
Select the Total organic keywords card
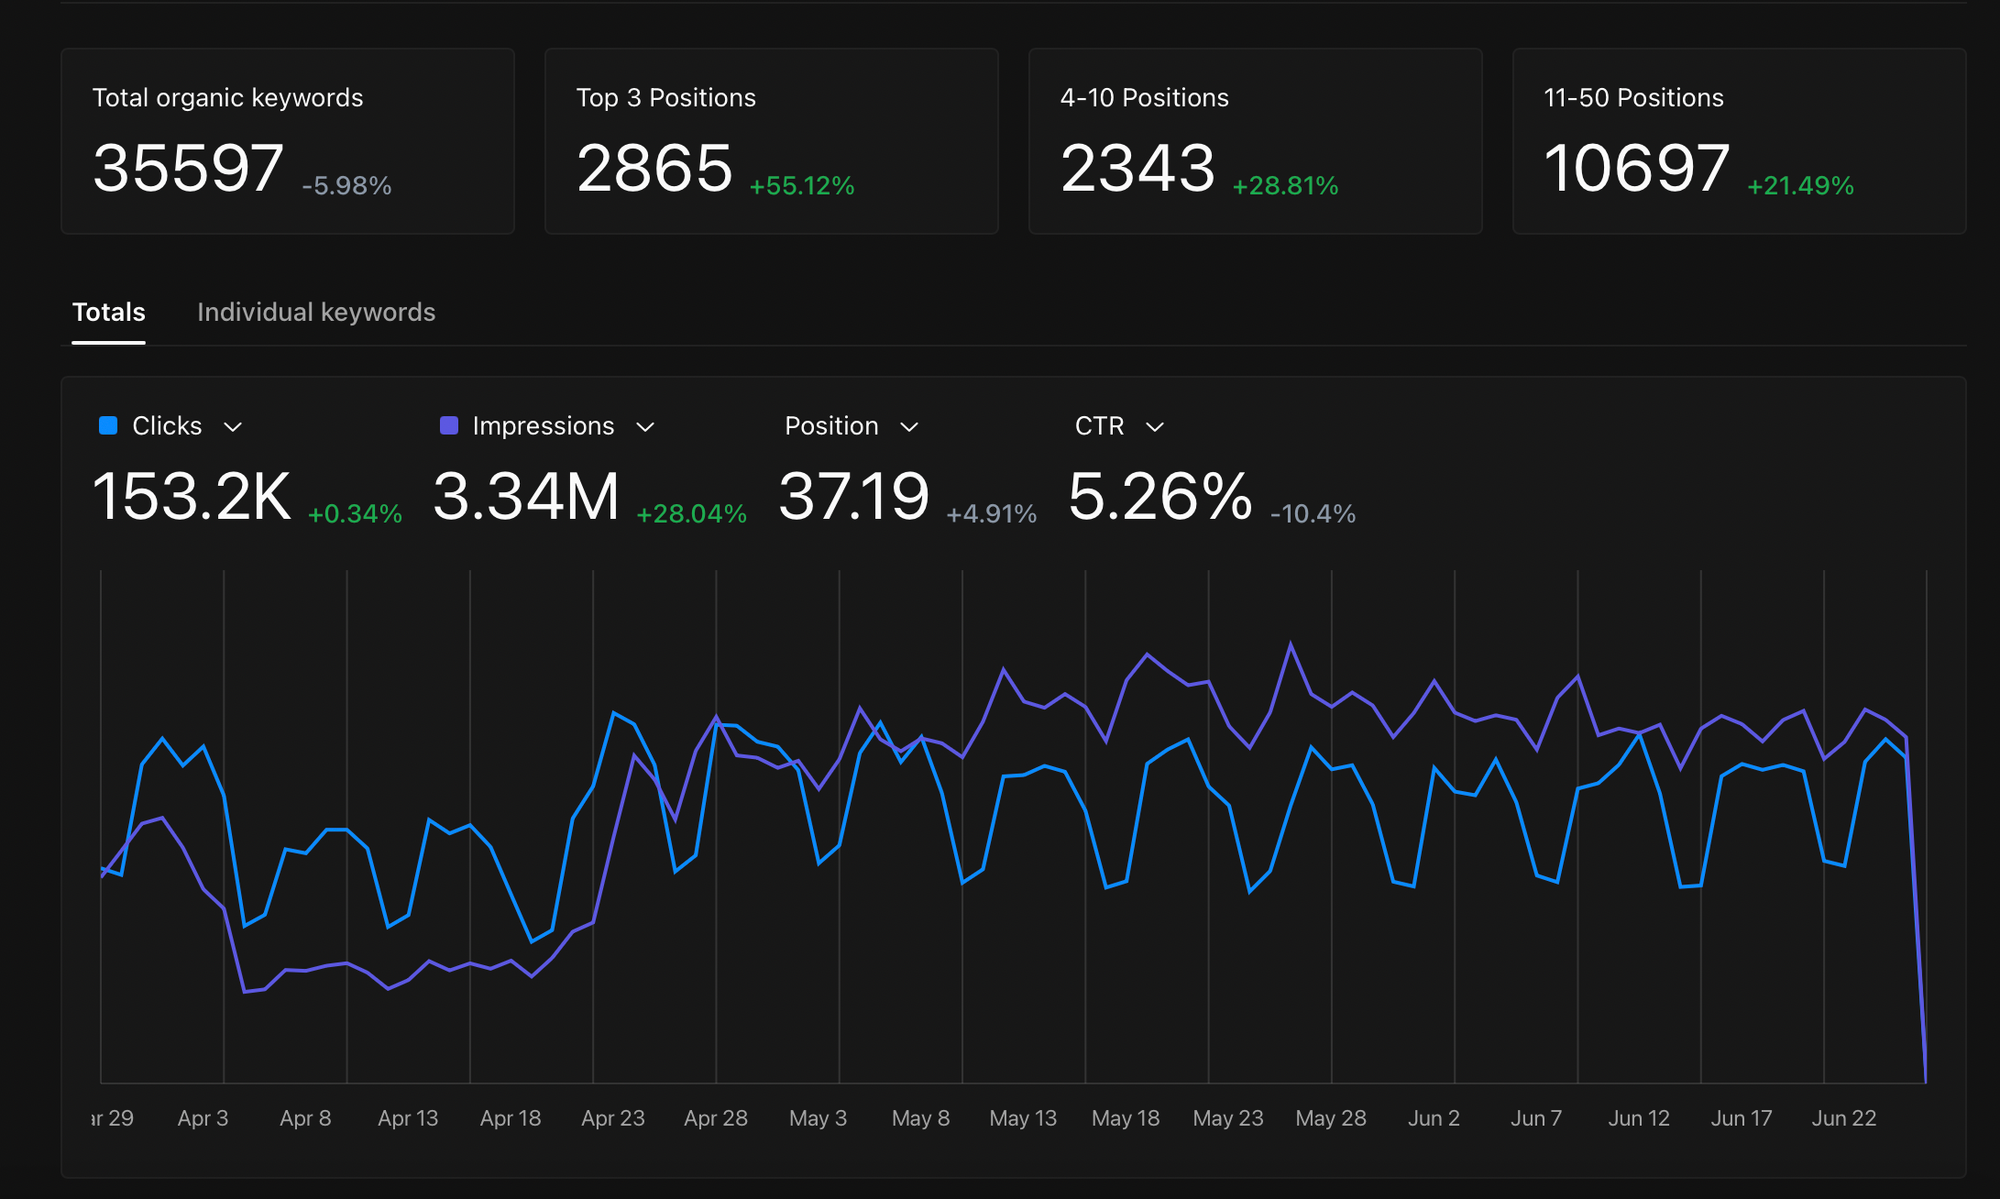tap(288, 140)
